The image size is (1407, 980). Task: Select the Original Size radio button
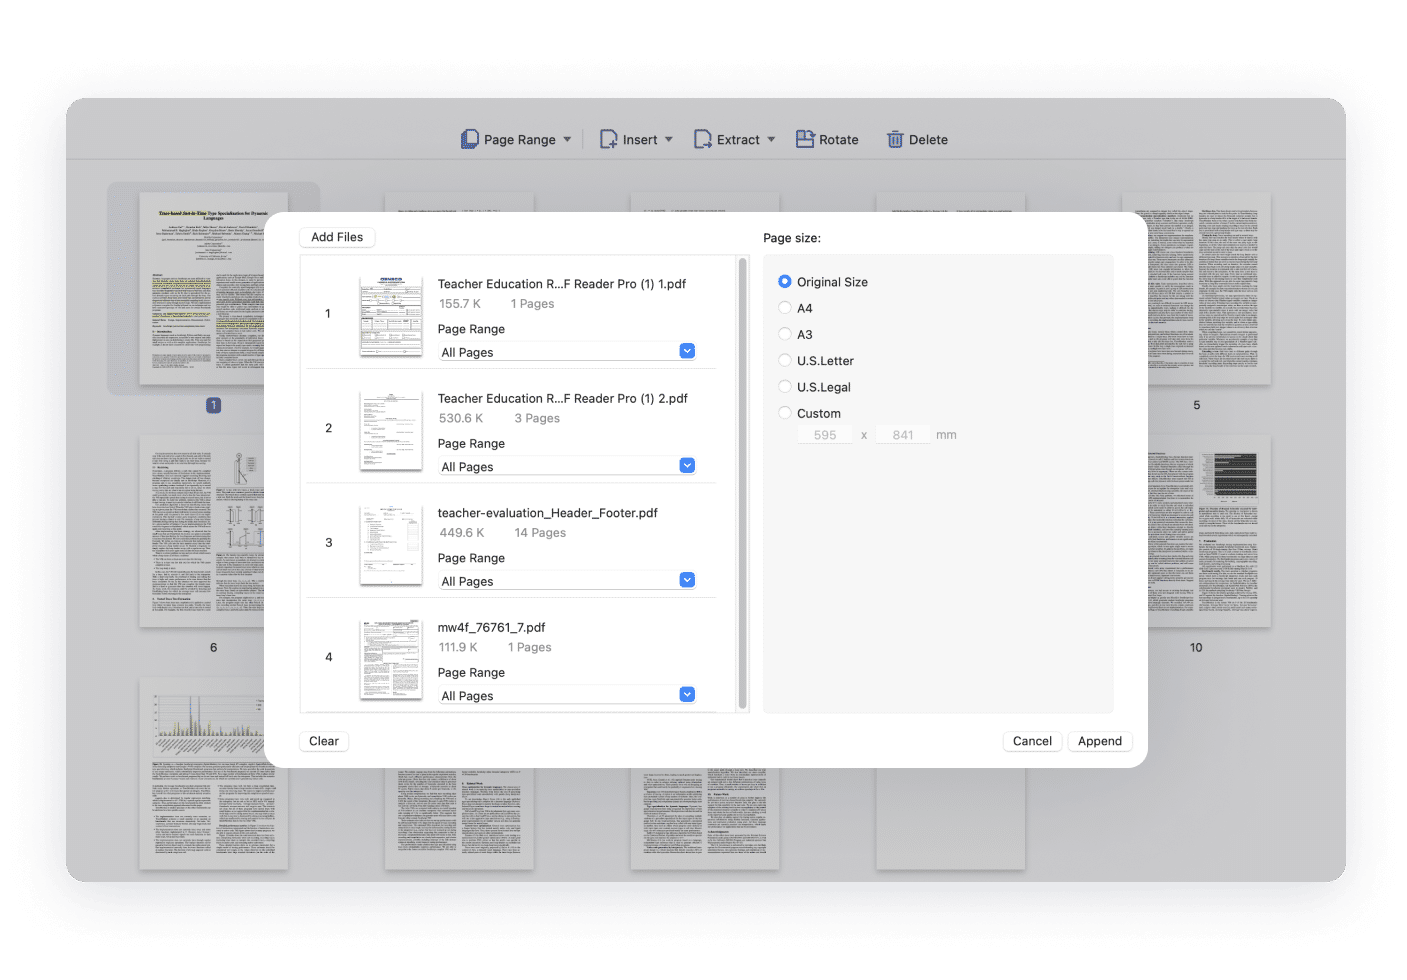point(785,282)
